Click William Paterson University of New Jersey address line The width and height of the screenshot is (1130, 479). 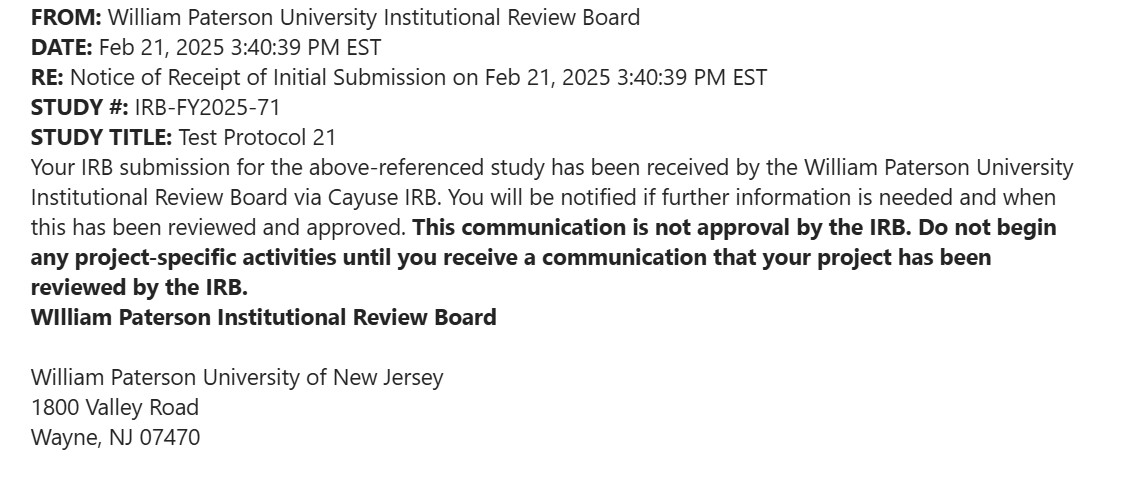coord(237,377)
